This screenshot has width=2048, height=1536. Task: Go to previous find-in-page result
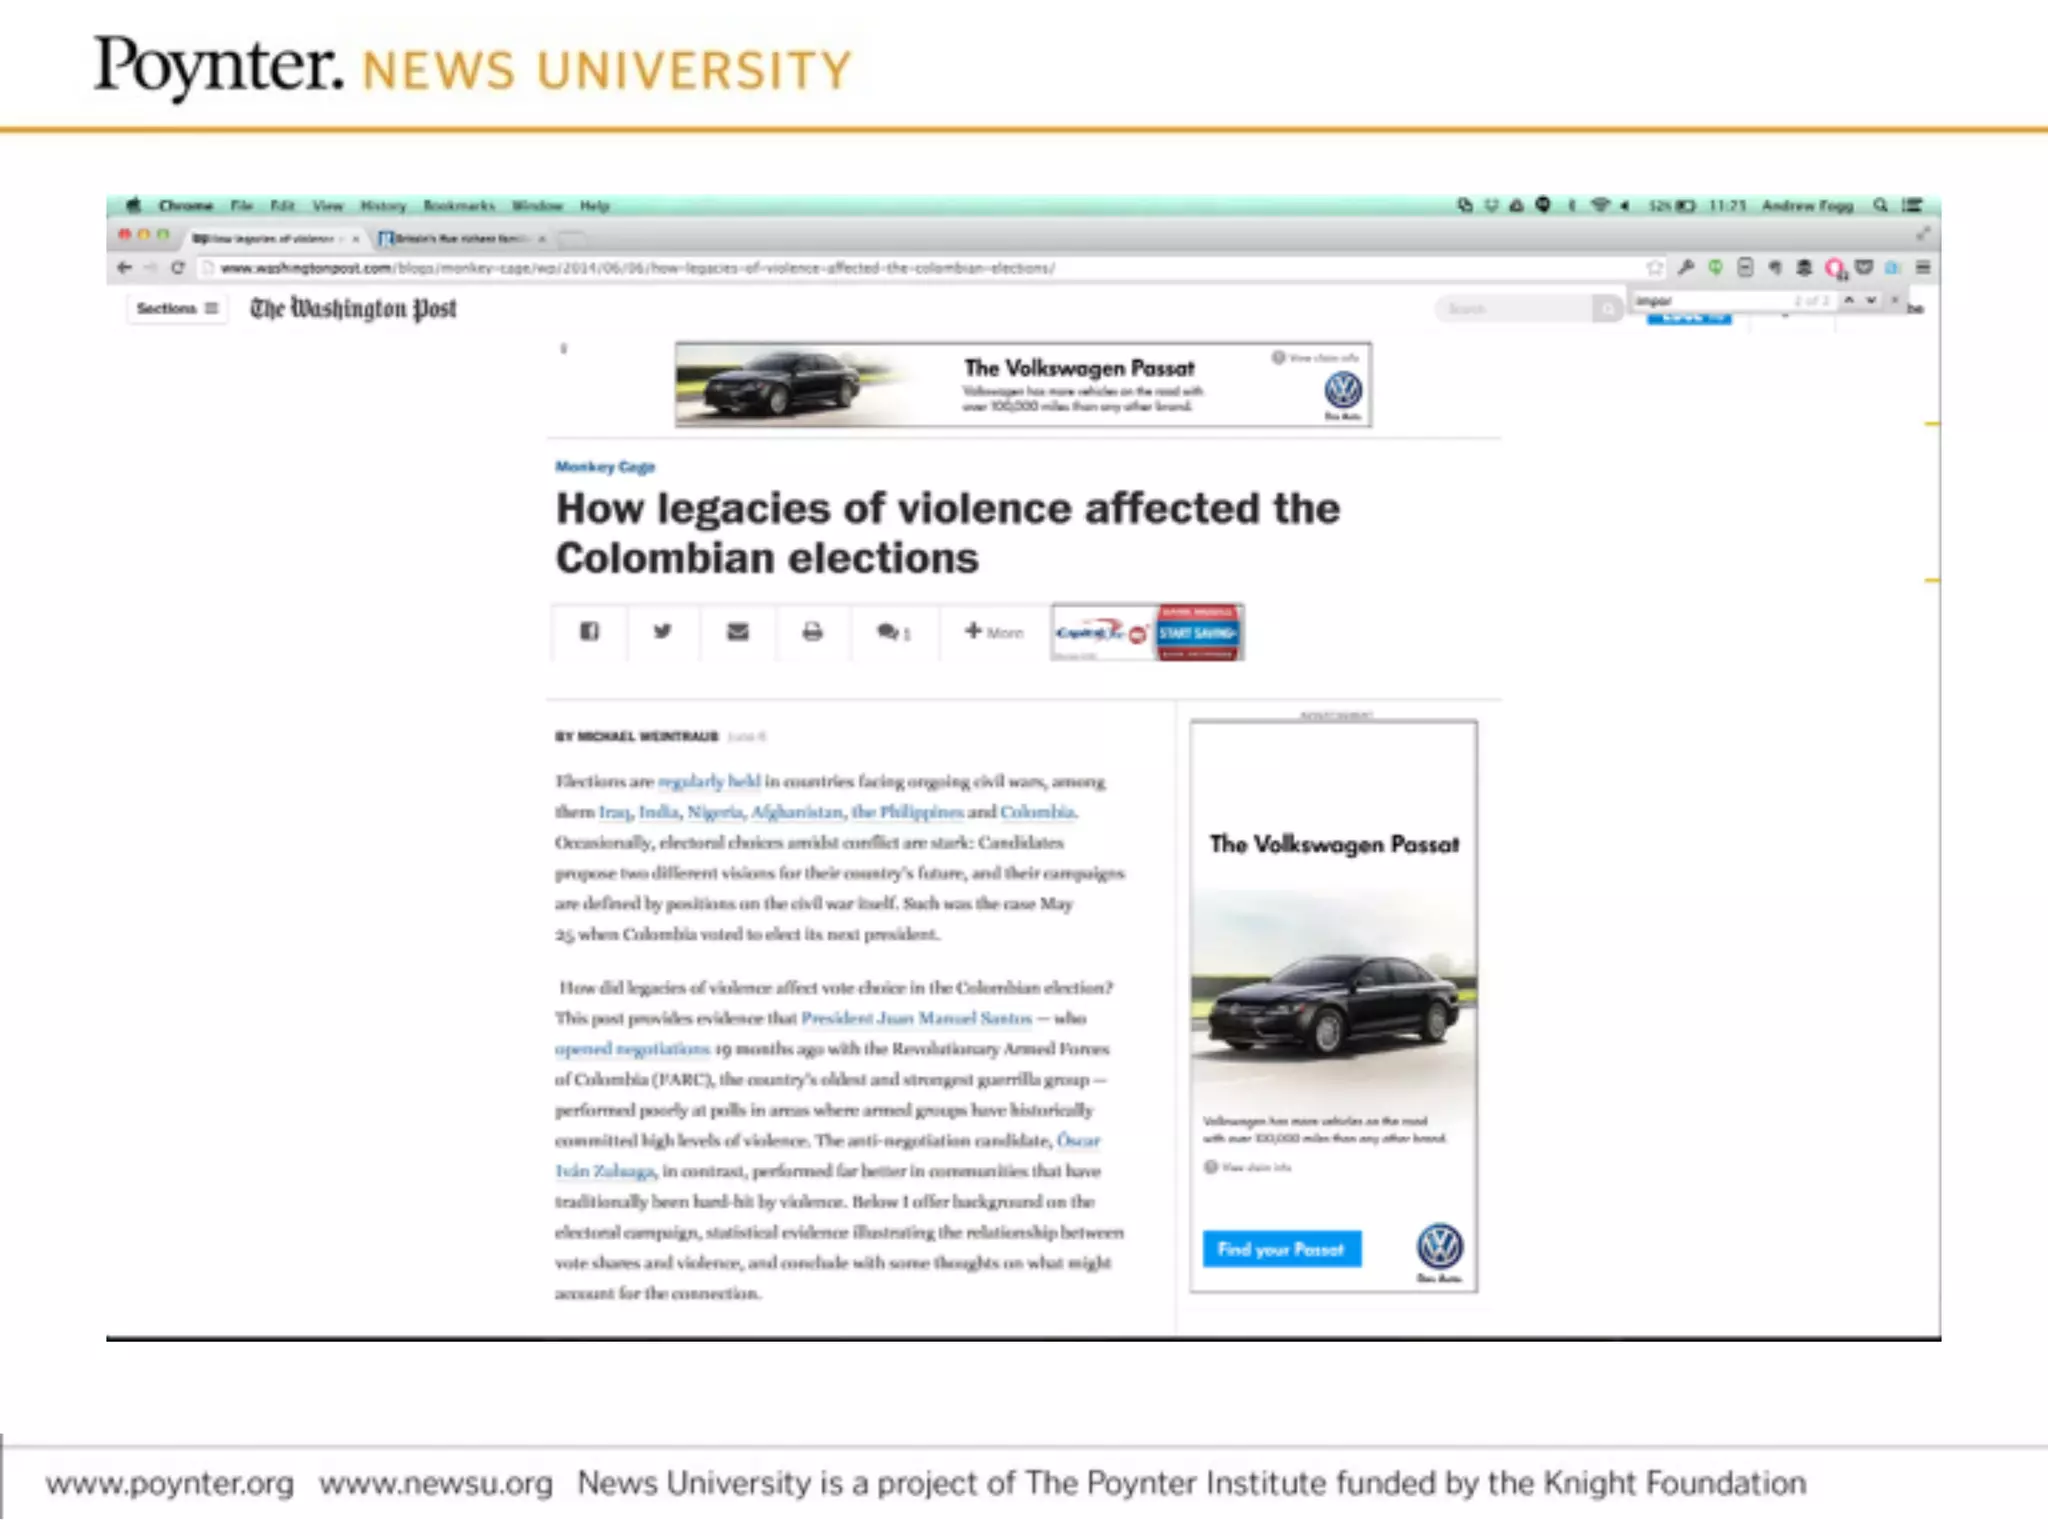coord(1849,300)
